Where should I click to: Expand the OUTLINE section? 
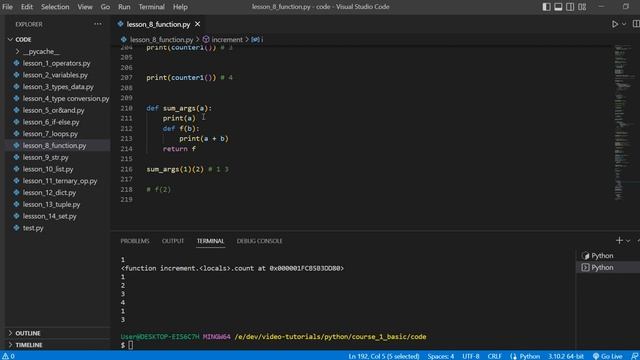pyautogui.click(x=57, y=333)
